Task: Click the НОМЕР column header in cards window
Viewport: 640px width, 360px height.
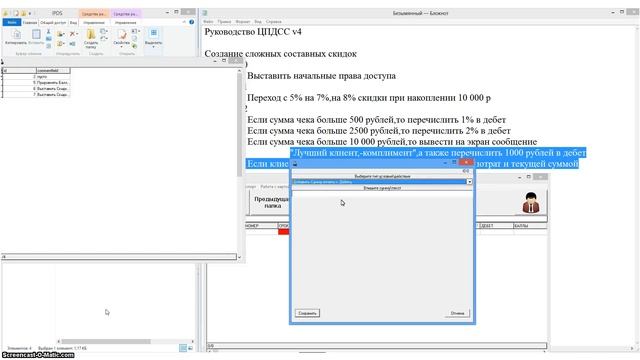Action: [261, 226]
